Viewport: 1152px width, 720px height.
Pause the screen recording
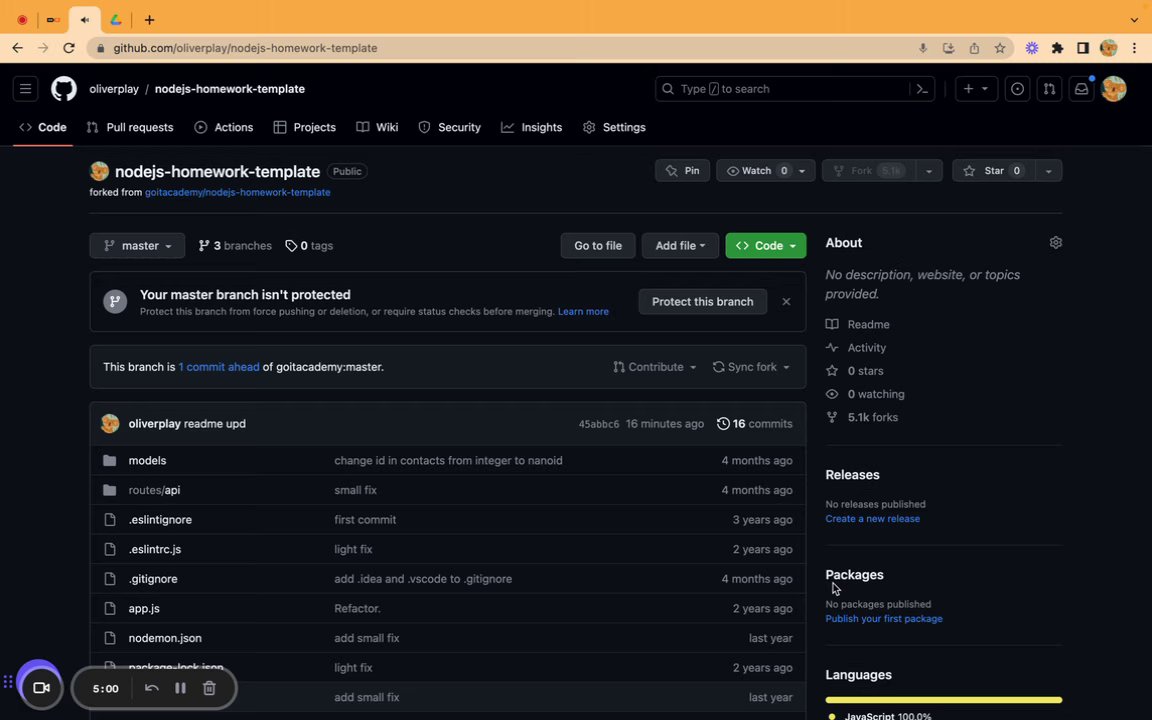[x=180, y=688]
